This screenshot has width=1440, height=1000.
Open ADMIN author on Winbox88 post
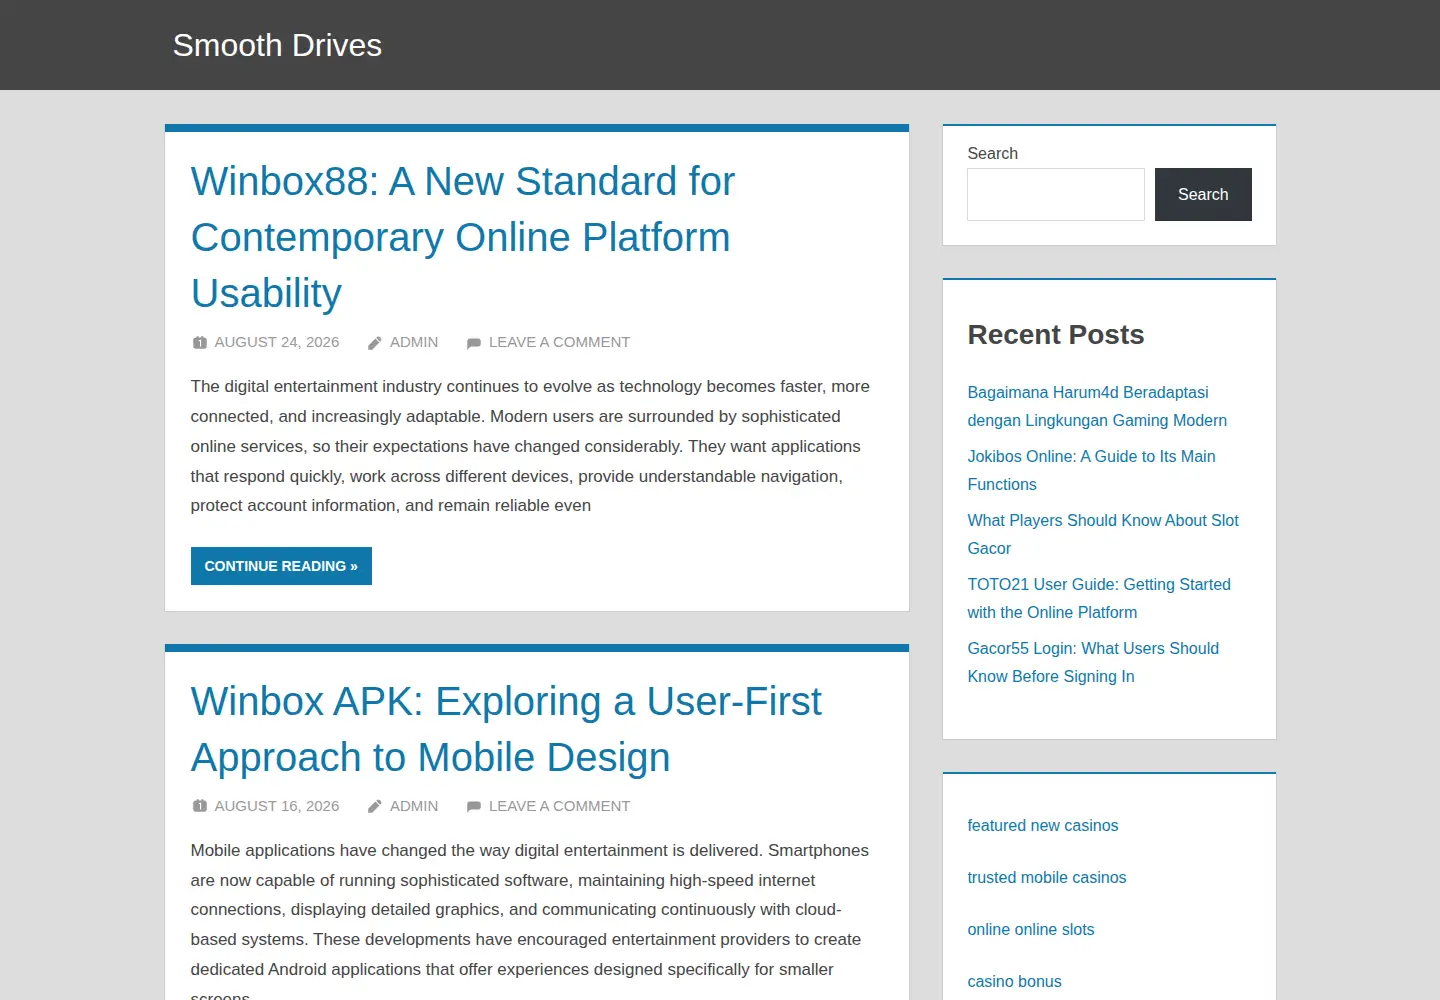tap(414, 342)
